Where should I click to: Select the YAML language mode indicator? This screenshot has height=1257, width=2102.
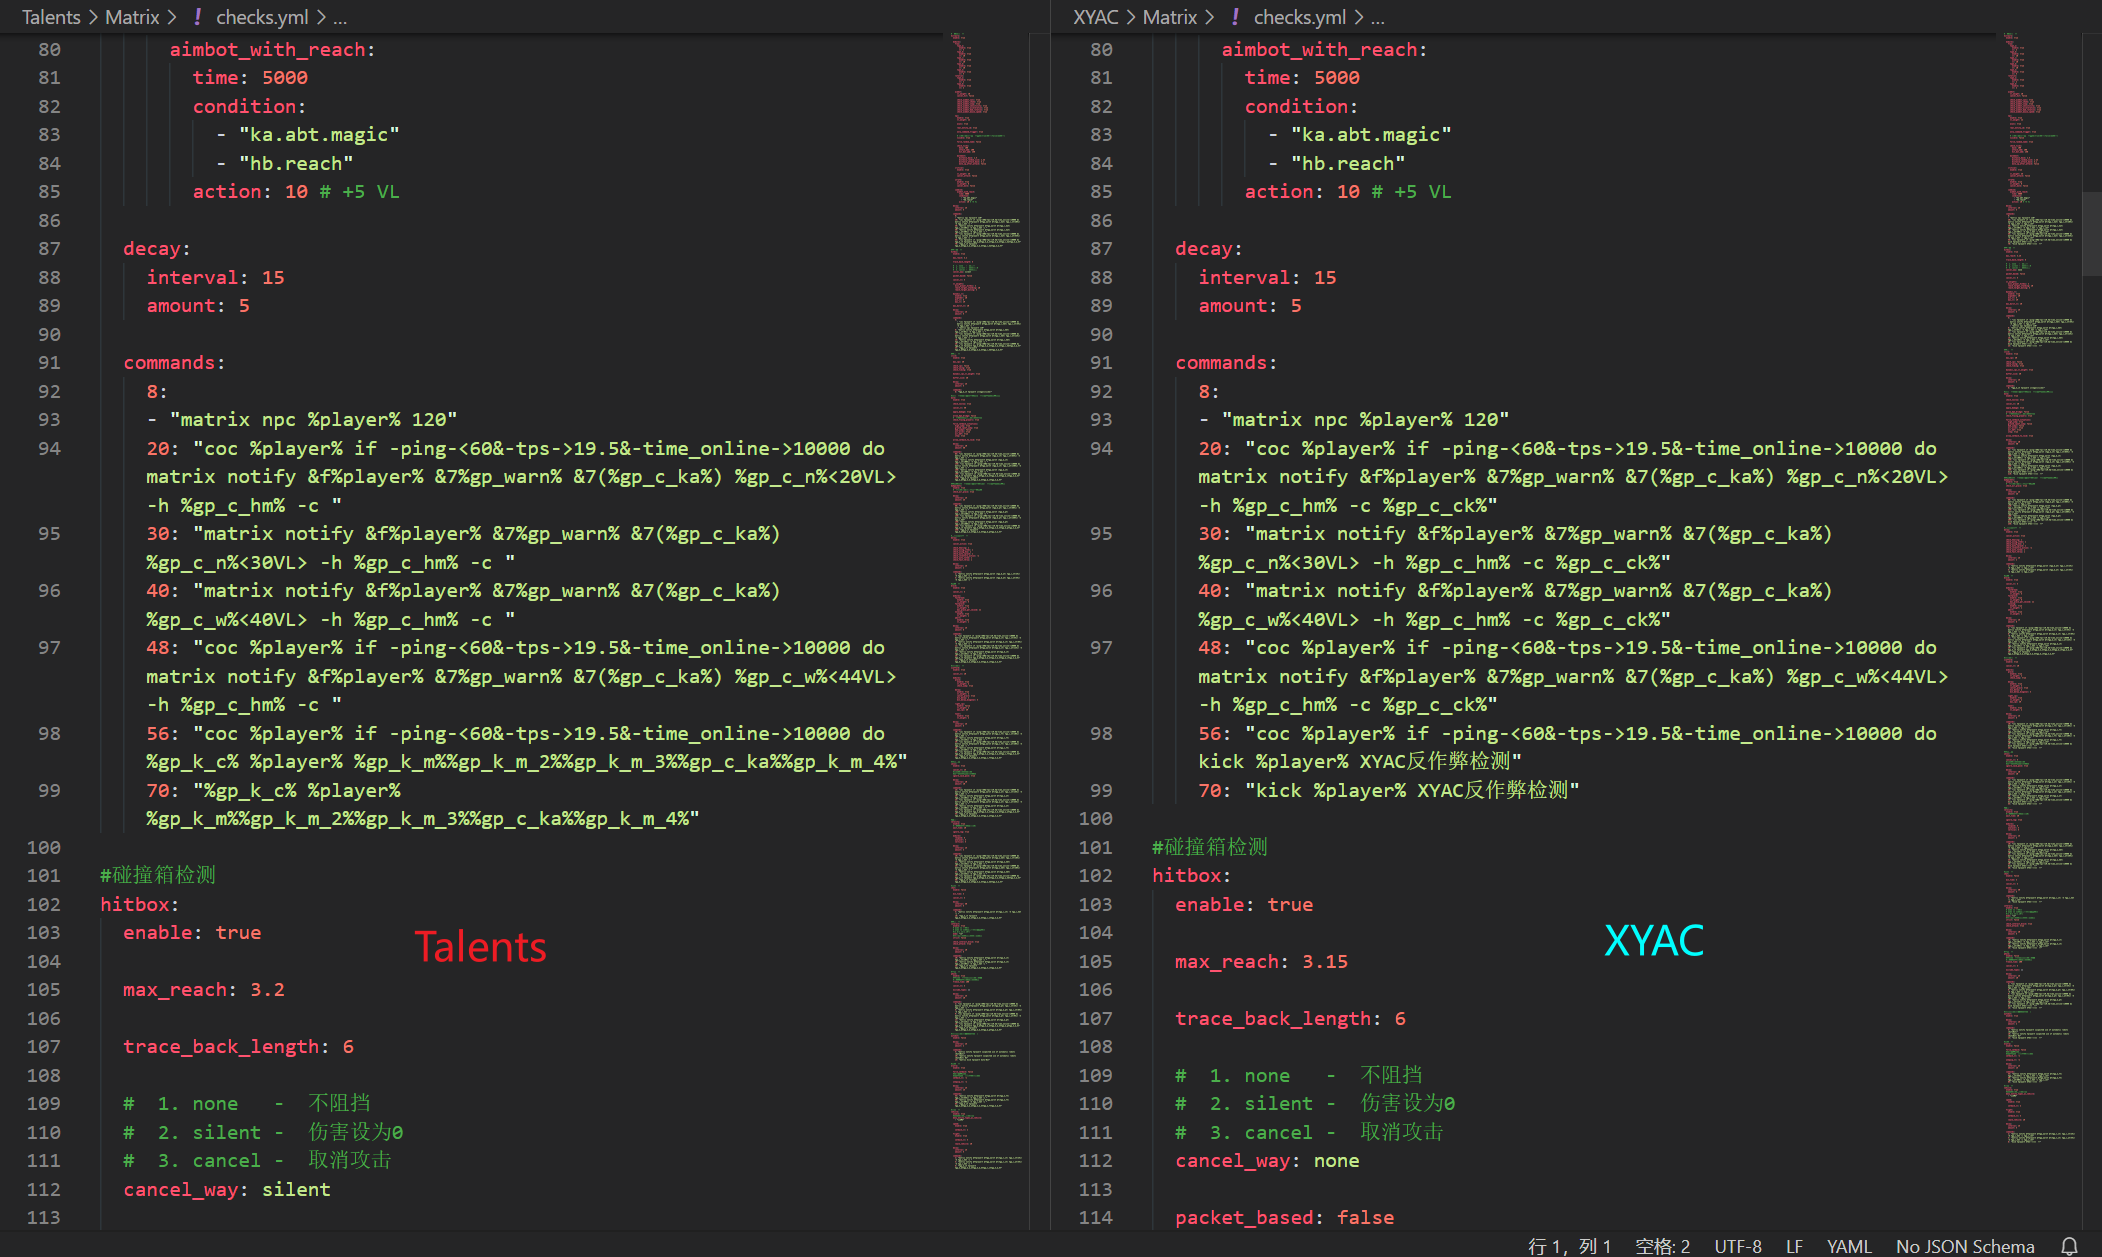tap(1848, 1246)
